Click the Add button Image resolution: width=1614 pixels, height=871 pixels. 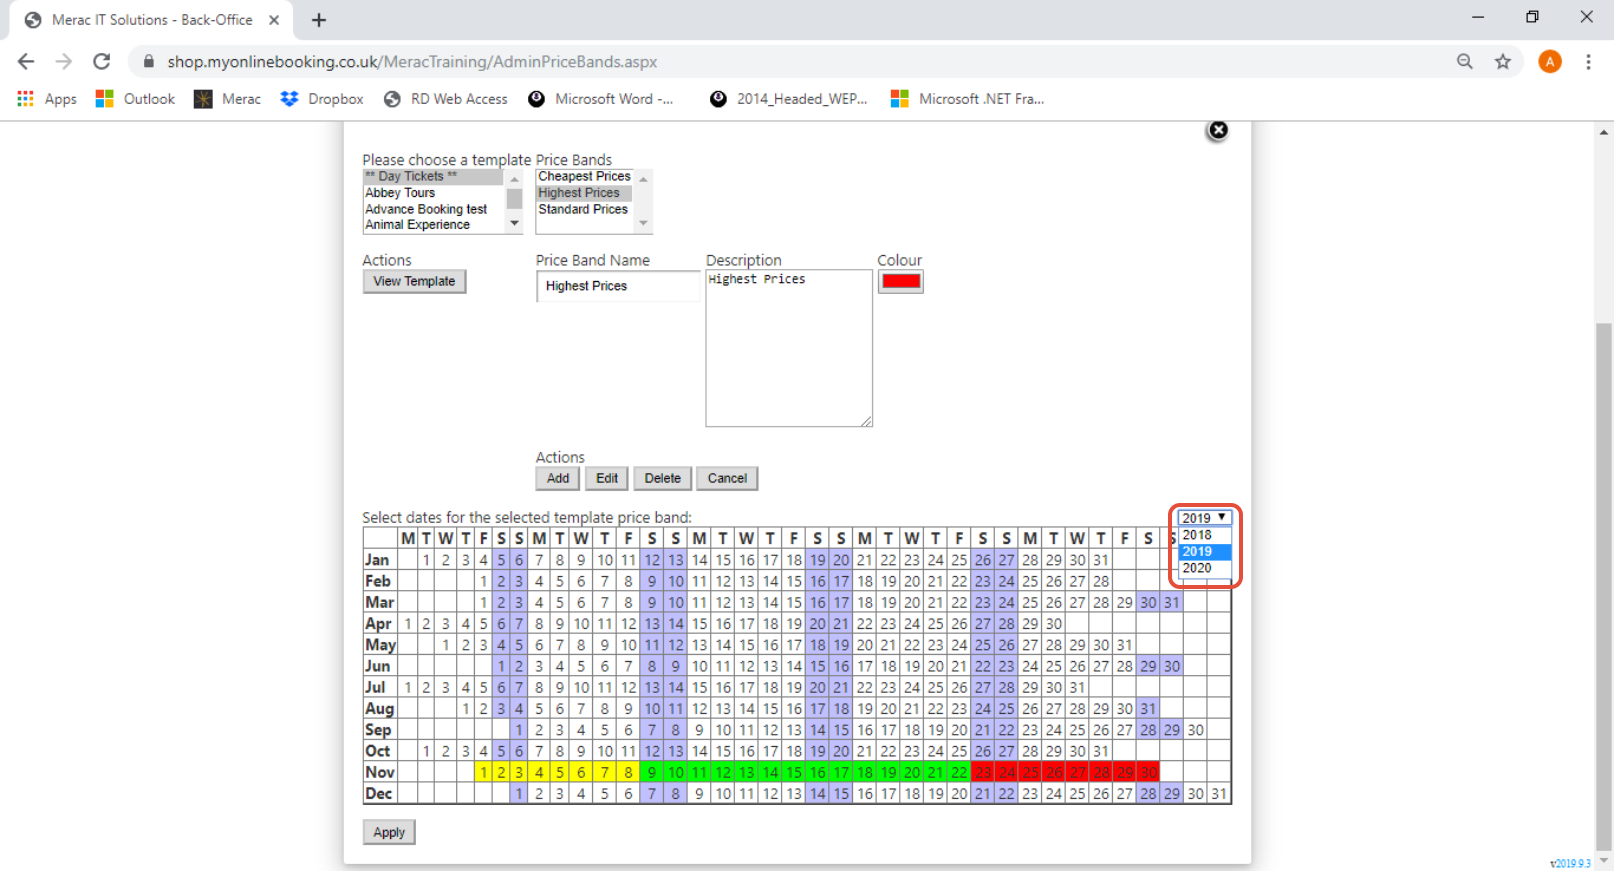click(x=558, y=479)
